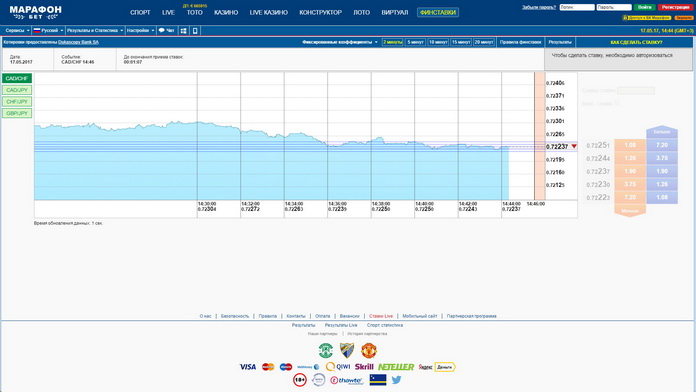Click the mobile phone version icon

click(195, 31)
